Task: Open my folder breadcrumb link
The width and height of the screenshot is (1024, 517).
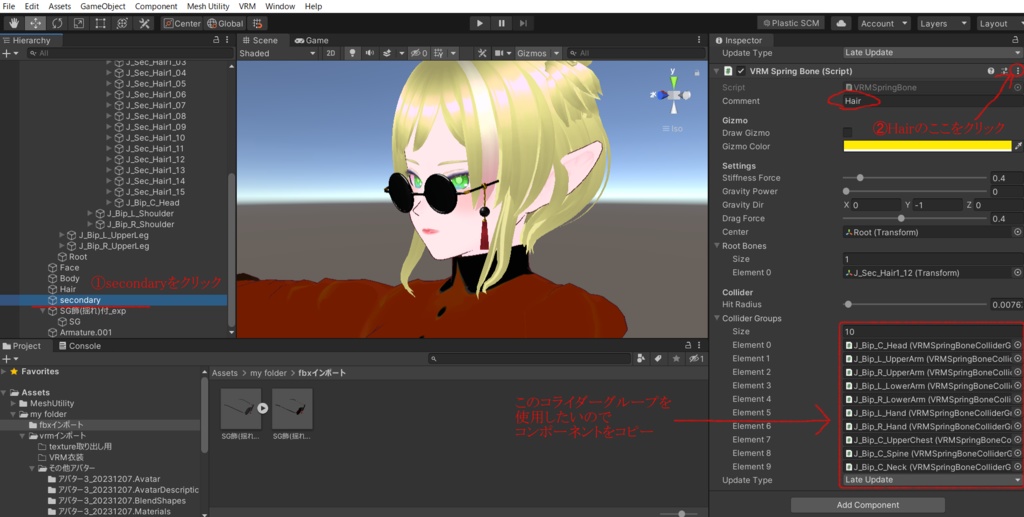Action: coord(268,373)
